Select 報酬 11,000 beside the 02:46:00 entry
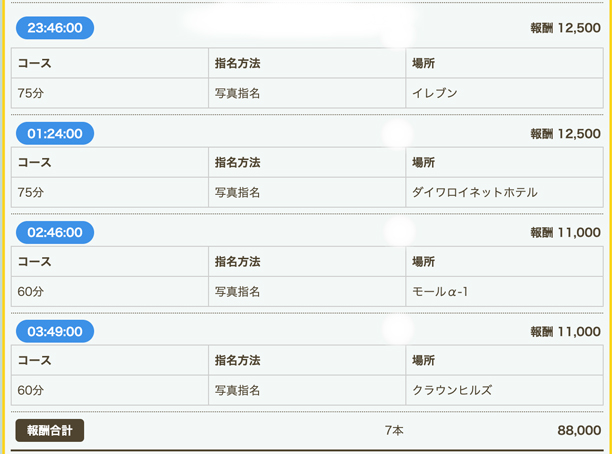The height and width of the screenshot is (454, 612). coord(565,232)
